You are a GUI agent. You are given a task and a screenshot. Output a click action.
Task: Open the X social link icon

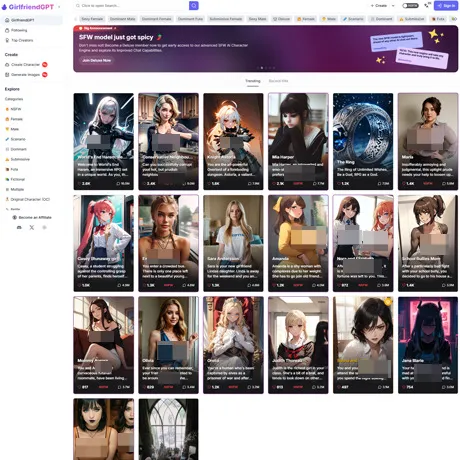(32, 227)
